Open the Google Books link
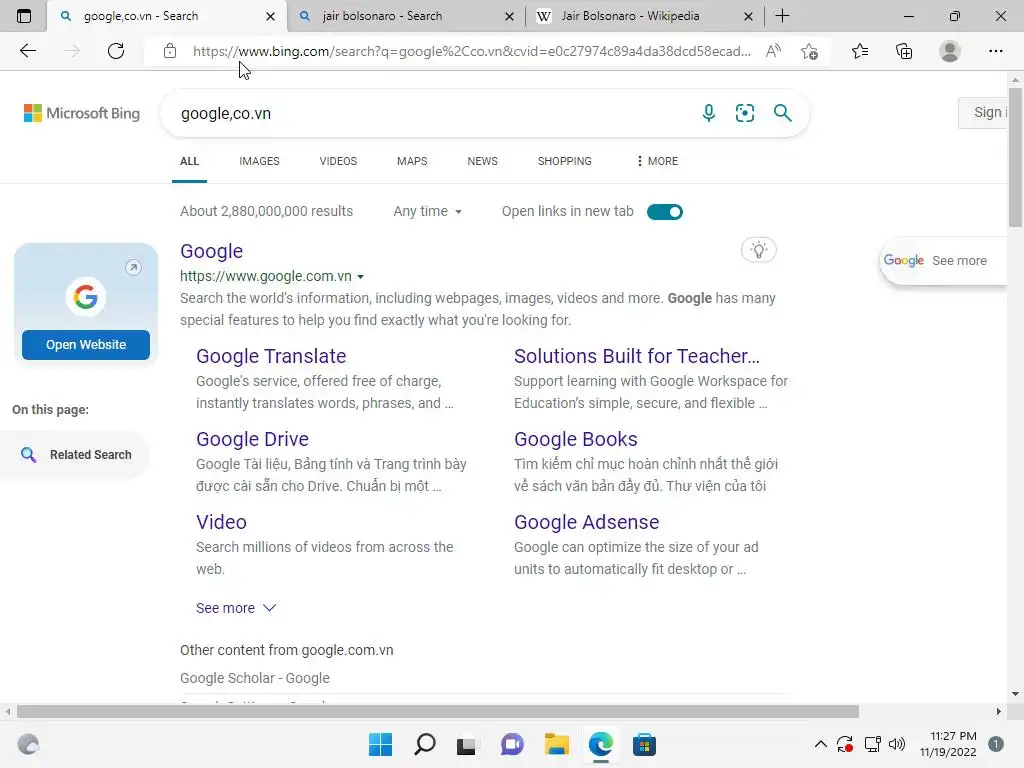This screenshot has height=768, width=1024. pos(575,439)
